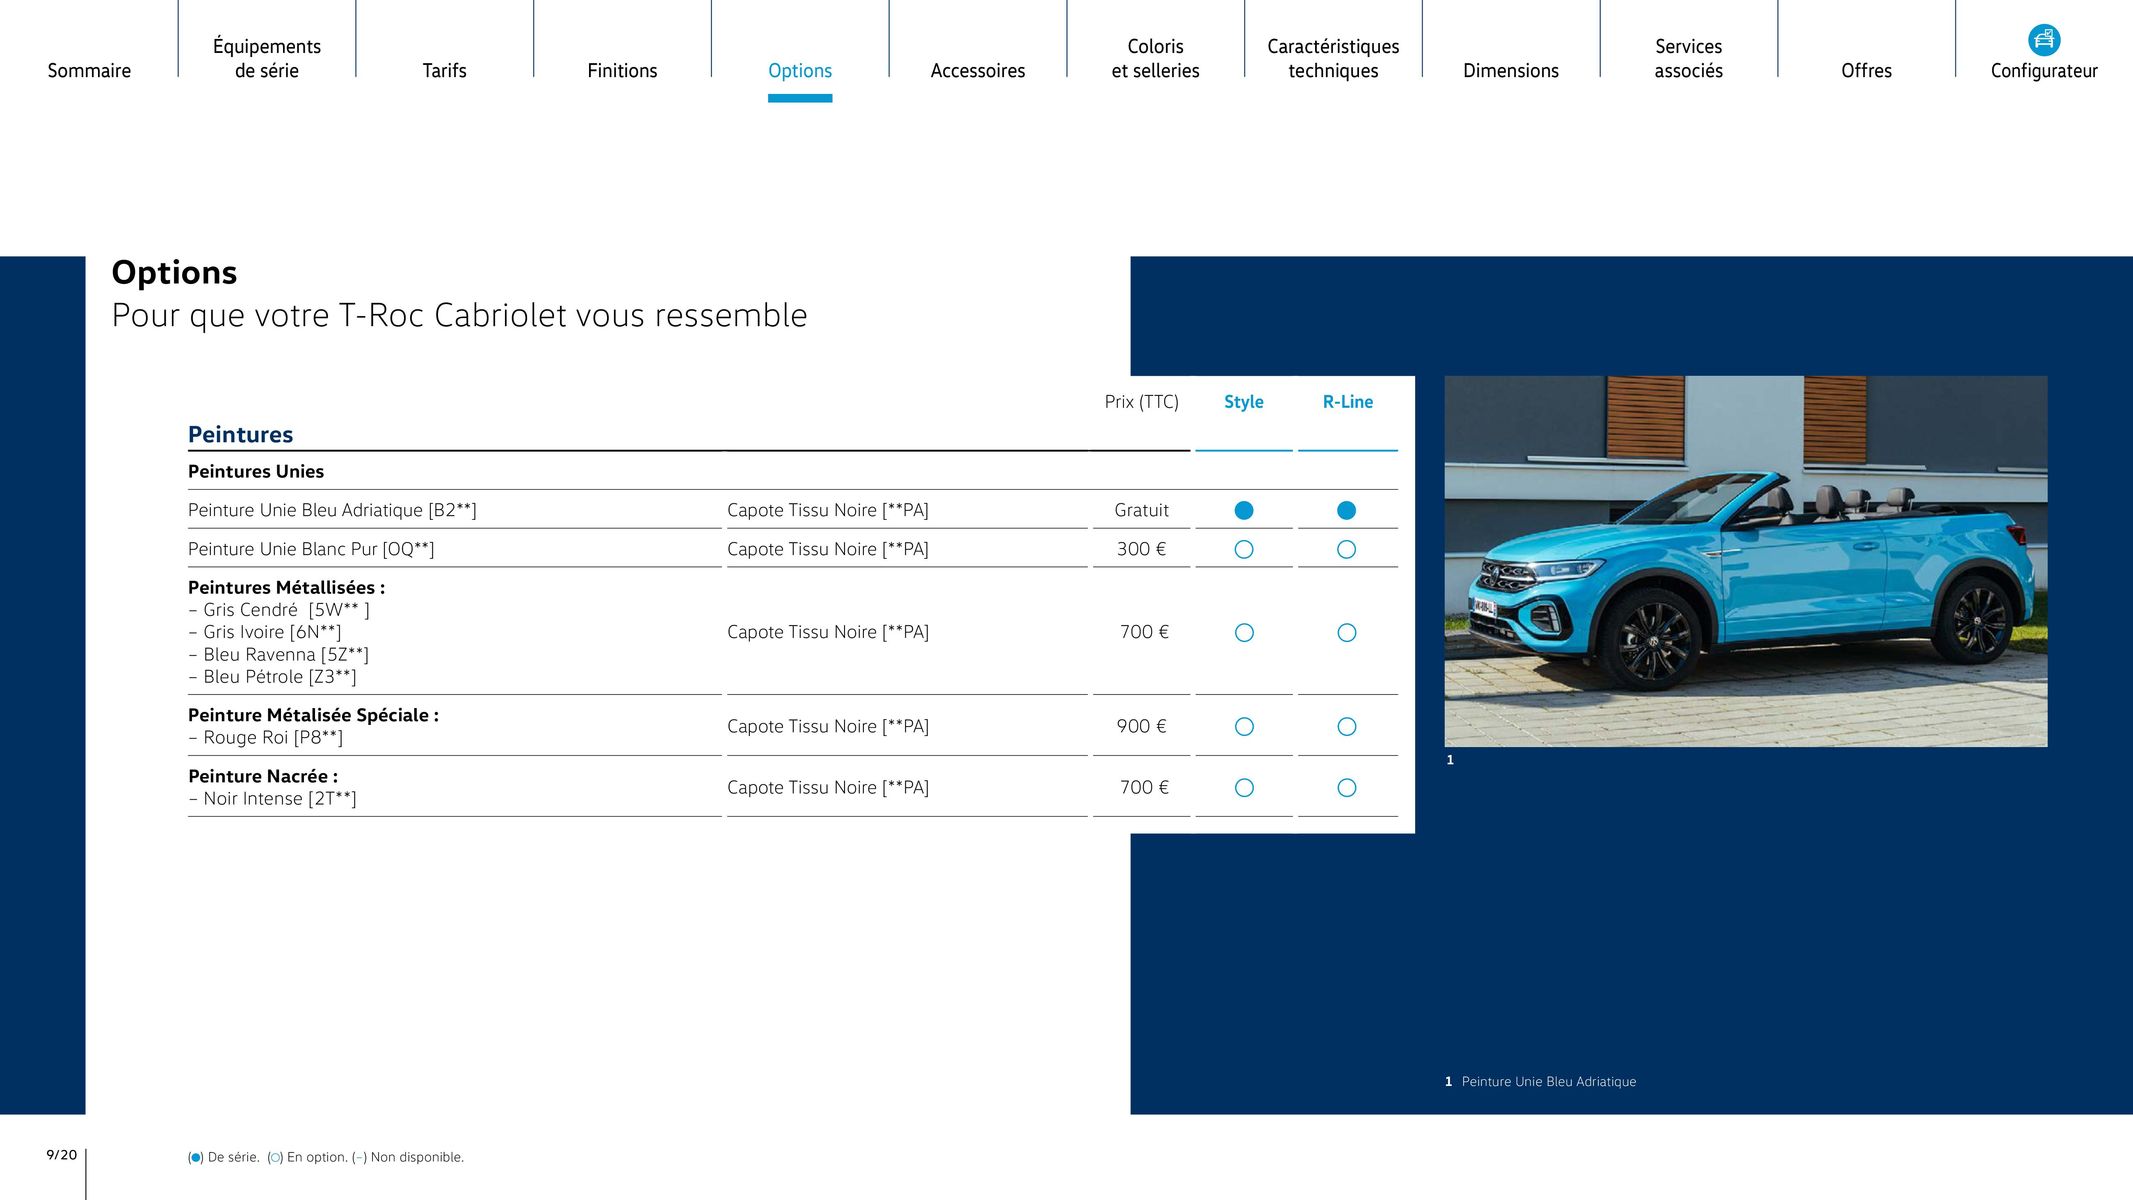Click the '900 €' price cell
The image size is (2133, 1200).
(1141, 726)
